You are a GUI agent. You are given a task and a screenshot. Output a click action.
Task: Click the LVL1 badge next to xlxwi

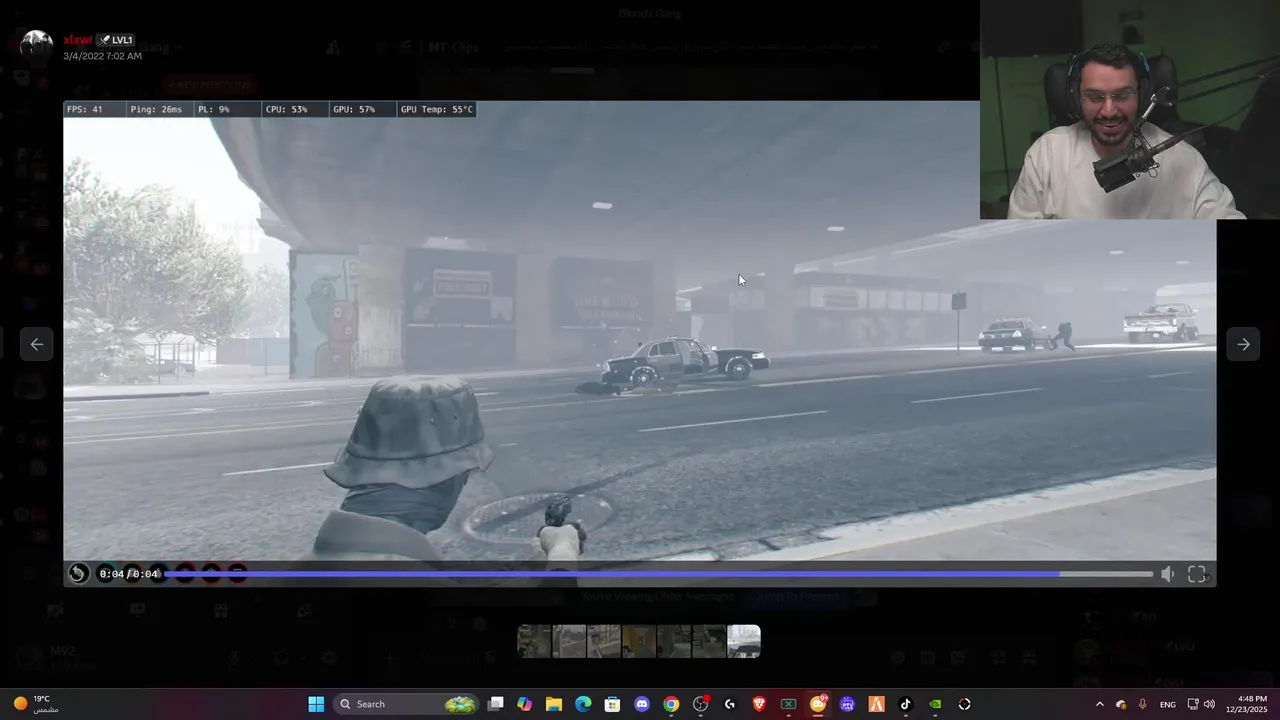point(116,40)
